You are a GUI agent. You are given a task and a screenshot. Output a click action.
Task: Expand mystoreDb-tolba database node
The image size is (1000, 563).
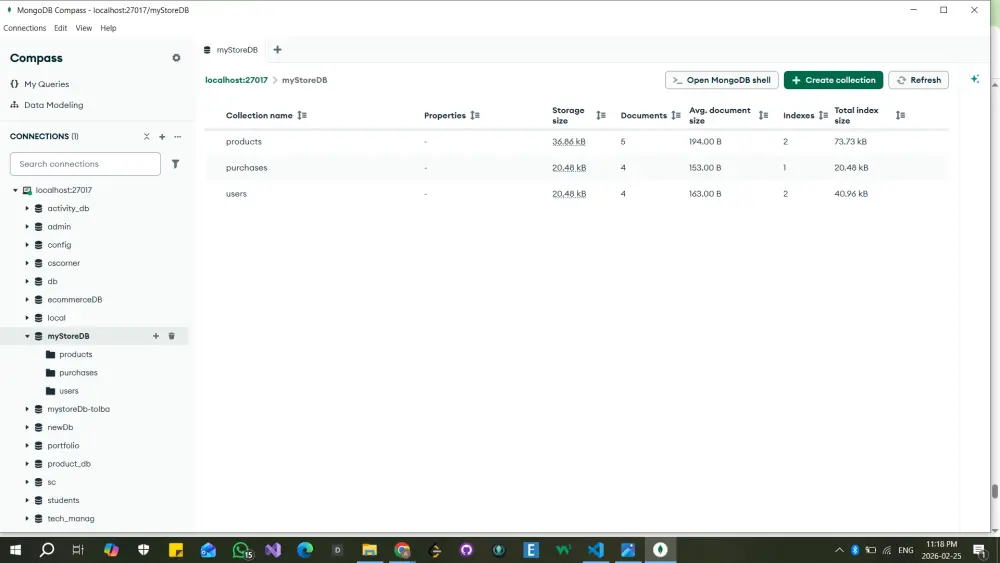27,409
